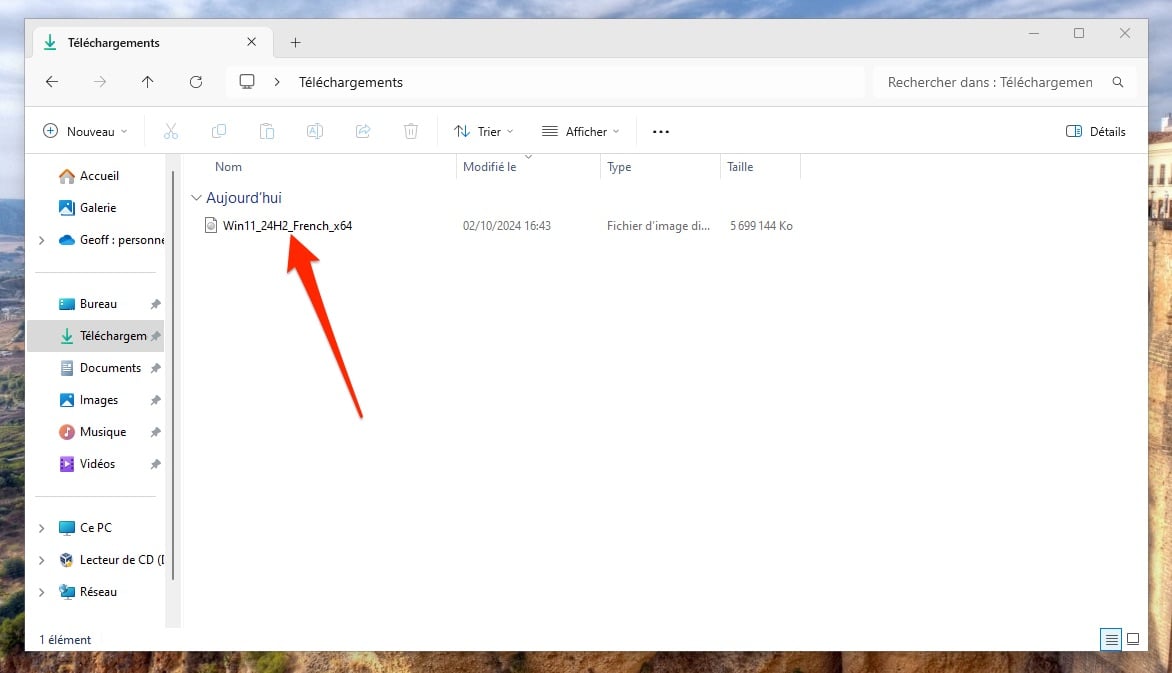The width and height of the screenshot is (1172, 673).
Task: Click the PC monitor icon in address bar
Action: (247, 82)
